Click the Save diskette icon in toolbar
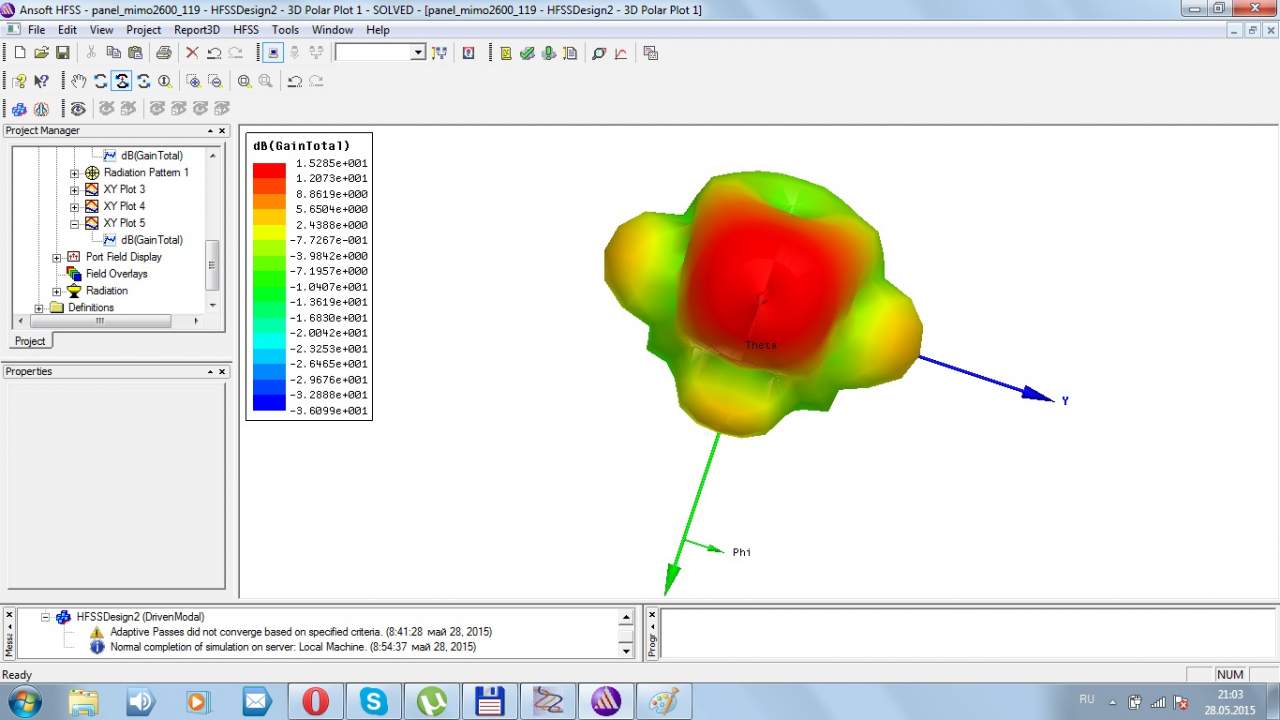1280x720 pixels. click(63, 53)
